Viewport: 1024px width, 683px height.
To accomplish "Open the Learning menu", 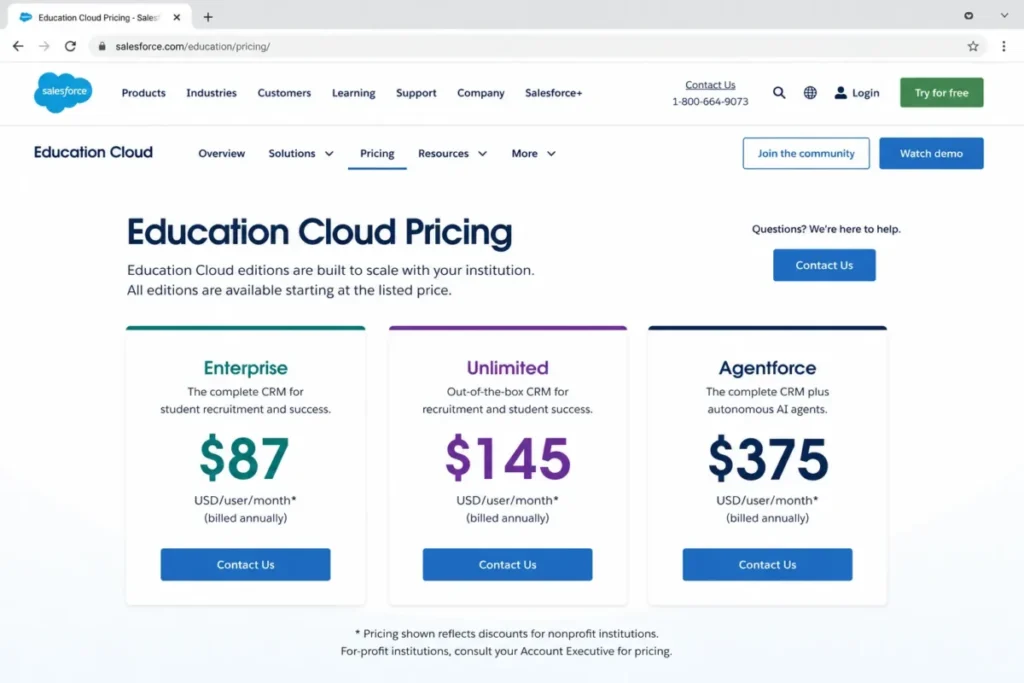I will [x=353, y=93].
